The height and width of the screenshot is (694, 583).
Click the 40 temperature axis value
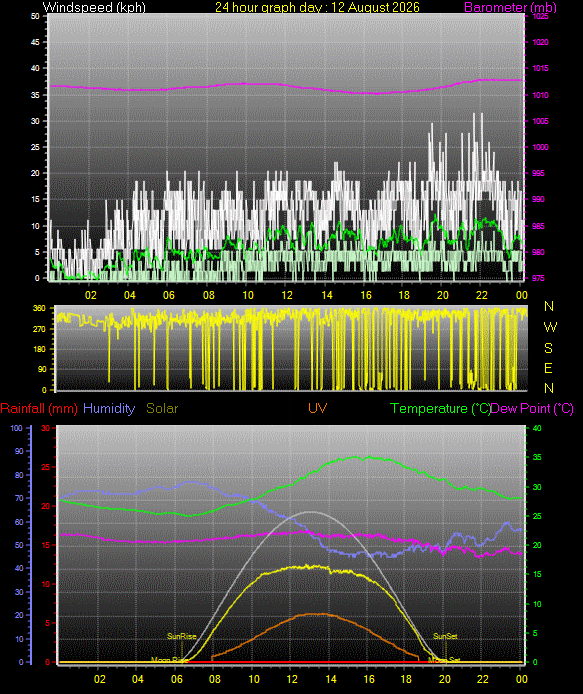click(x=537, y=428)
